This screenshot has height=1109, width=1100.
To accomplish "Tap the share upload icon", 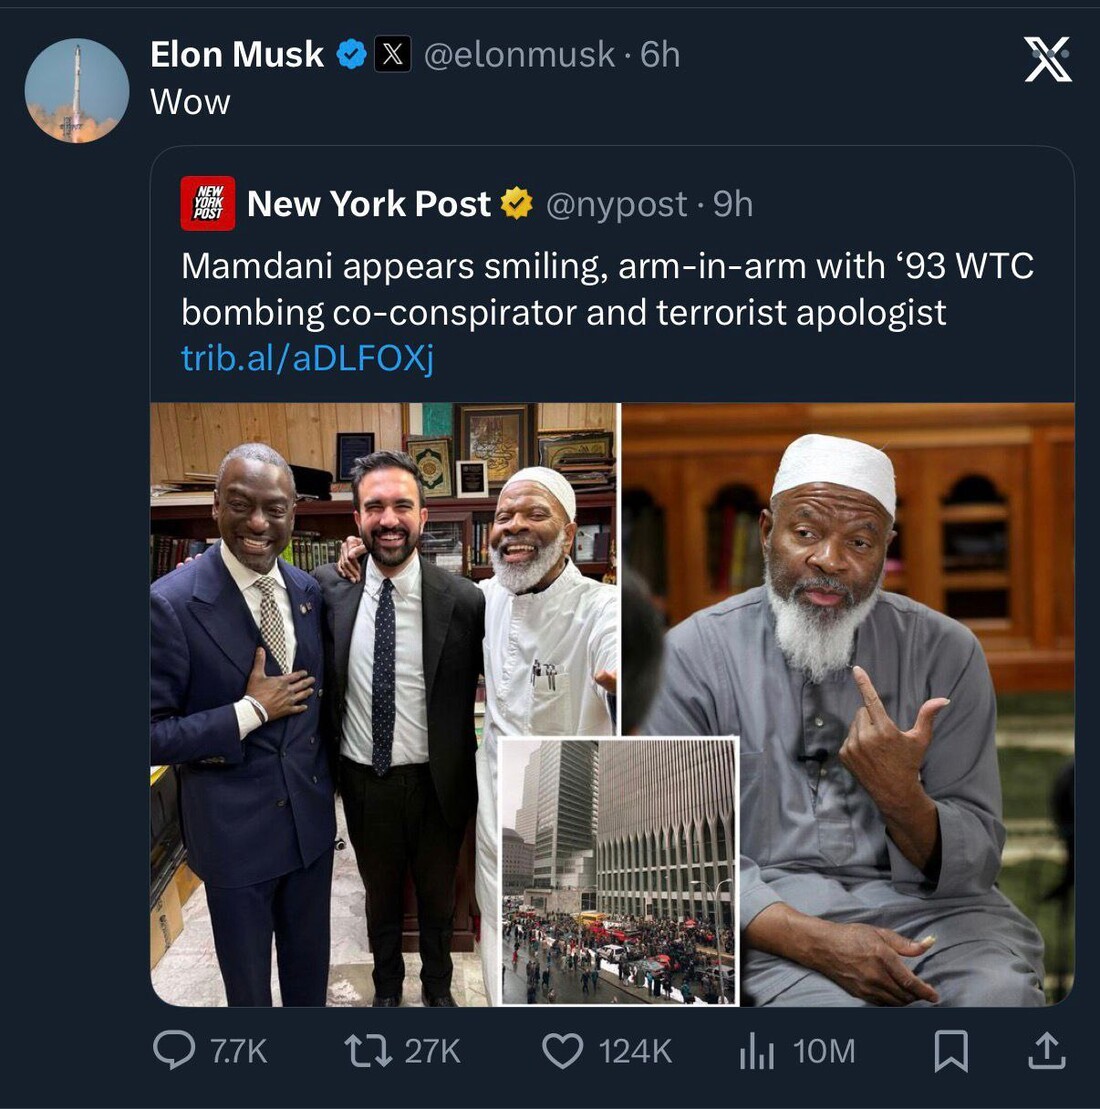I will (1046, 1050).
